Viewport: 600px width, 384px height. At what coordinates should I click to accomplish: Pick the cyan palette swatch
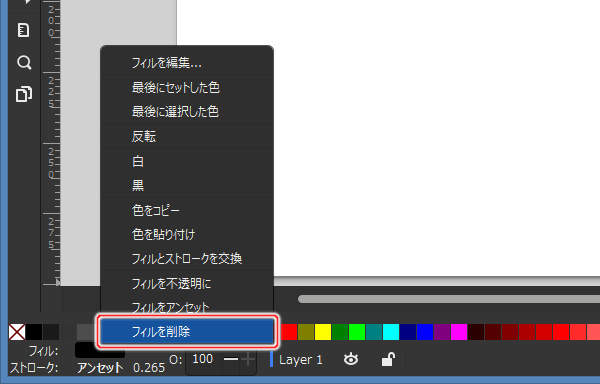(x=391, y=332)
